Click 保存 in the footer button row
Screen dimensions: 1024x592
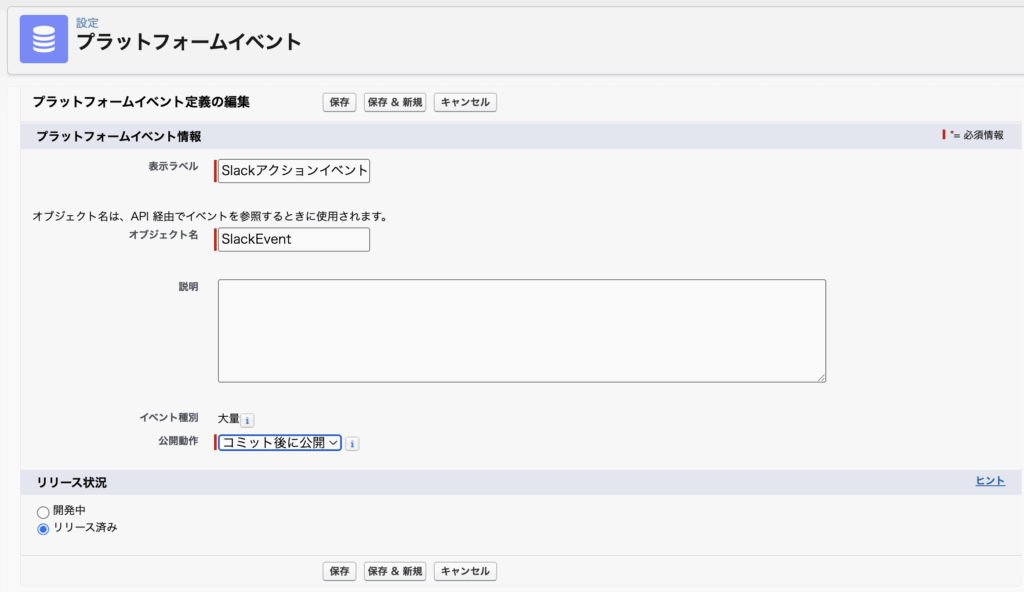tap(339, 571)
